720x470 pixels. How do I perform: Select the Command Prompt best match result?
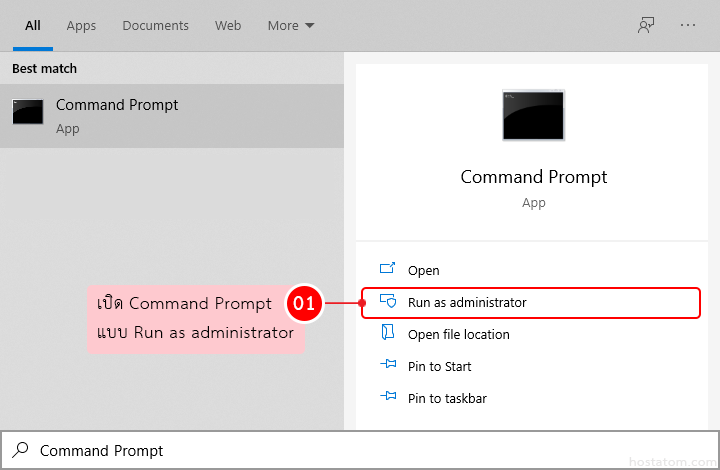(172, 116)
